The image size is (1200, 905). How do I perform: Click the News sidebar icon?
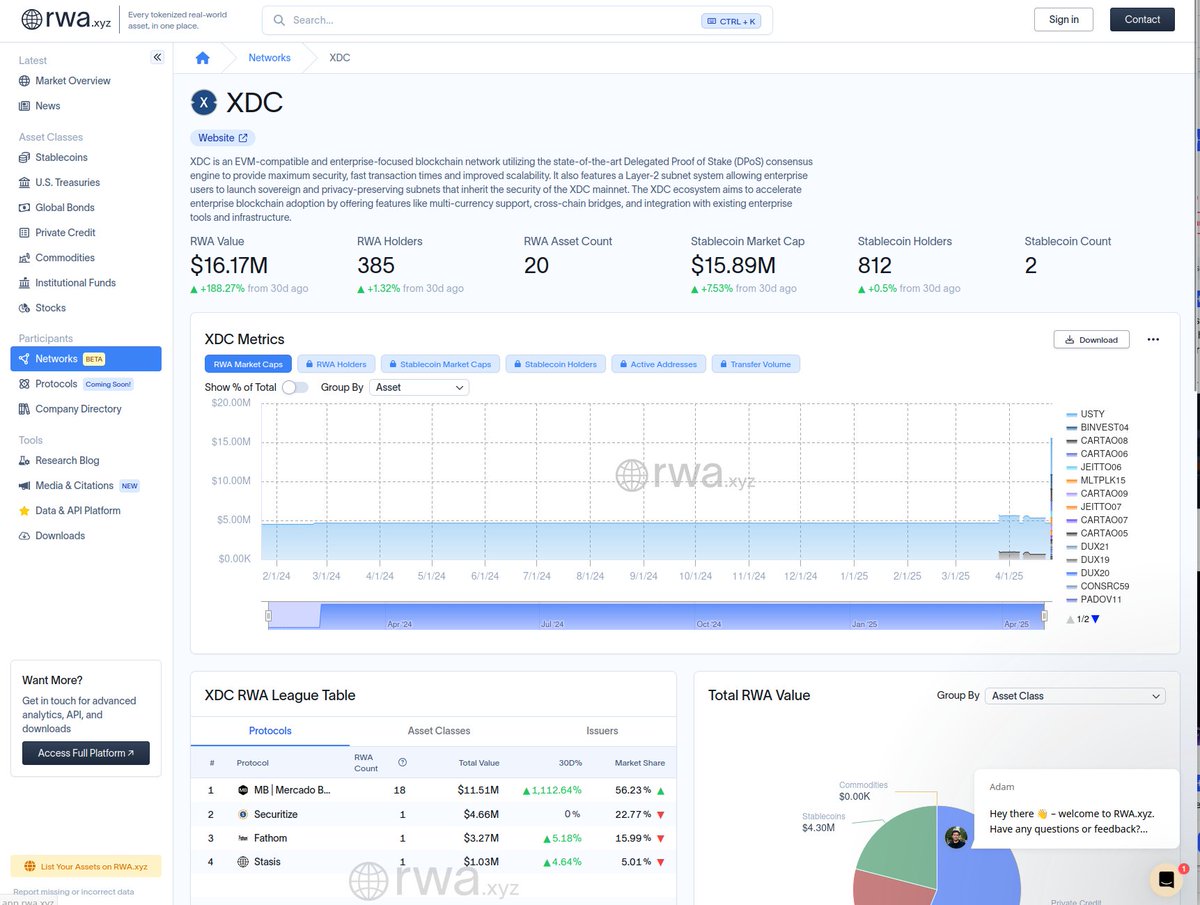coord(25,106)
